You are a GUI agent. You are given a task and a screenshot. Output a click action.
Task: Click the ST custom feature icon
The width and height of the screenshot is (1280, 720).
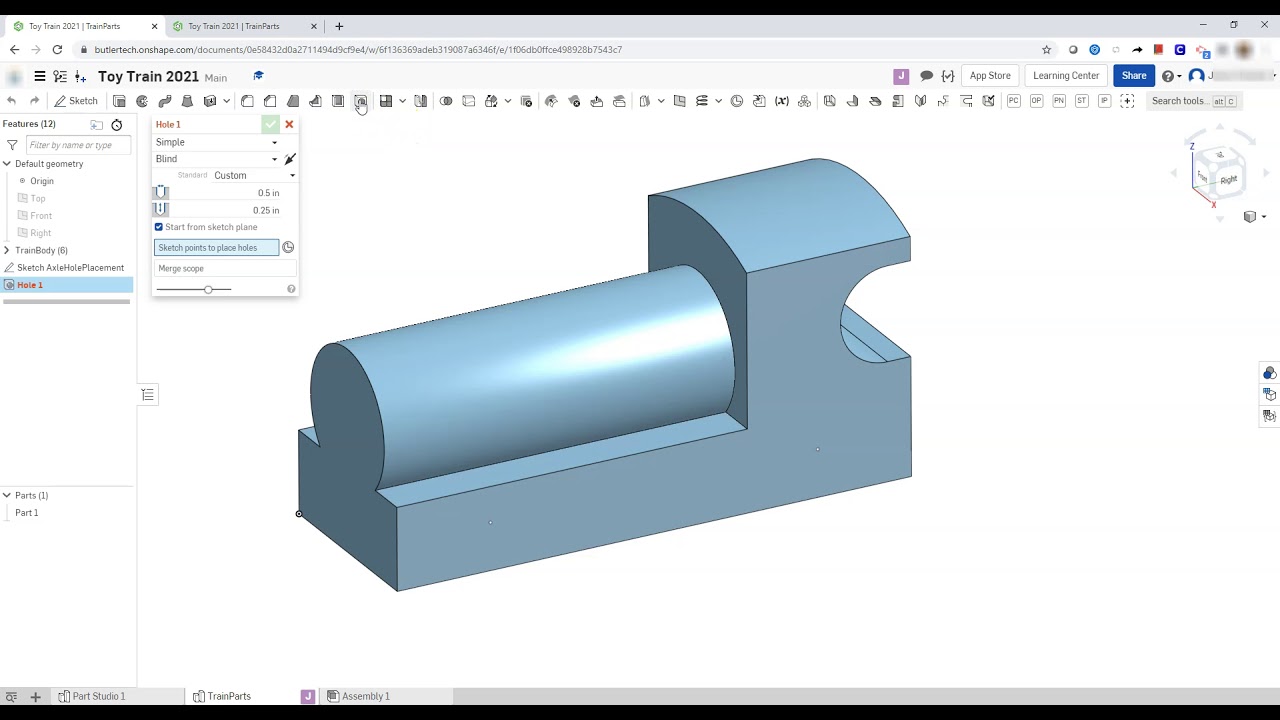pyautogui.click(x=1082, y=101)
